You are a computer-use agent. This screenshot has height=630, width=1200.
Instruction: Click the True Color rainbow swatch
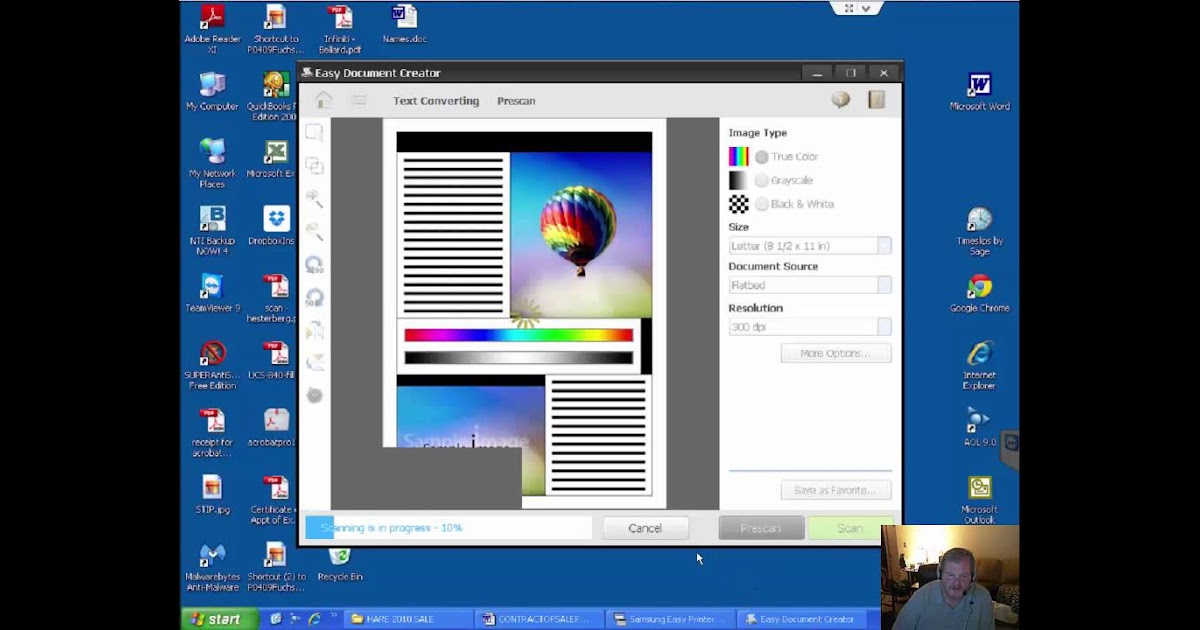(x=738, y=157)
